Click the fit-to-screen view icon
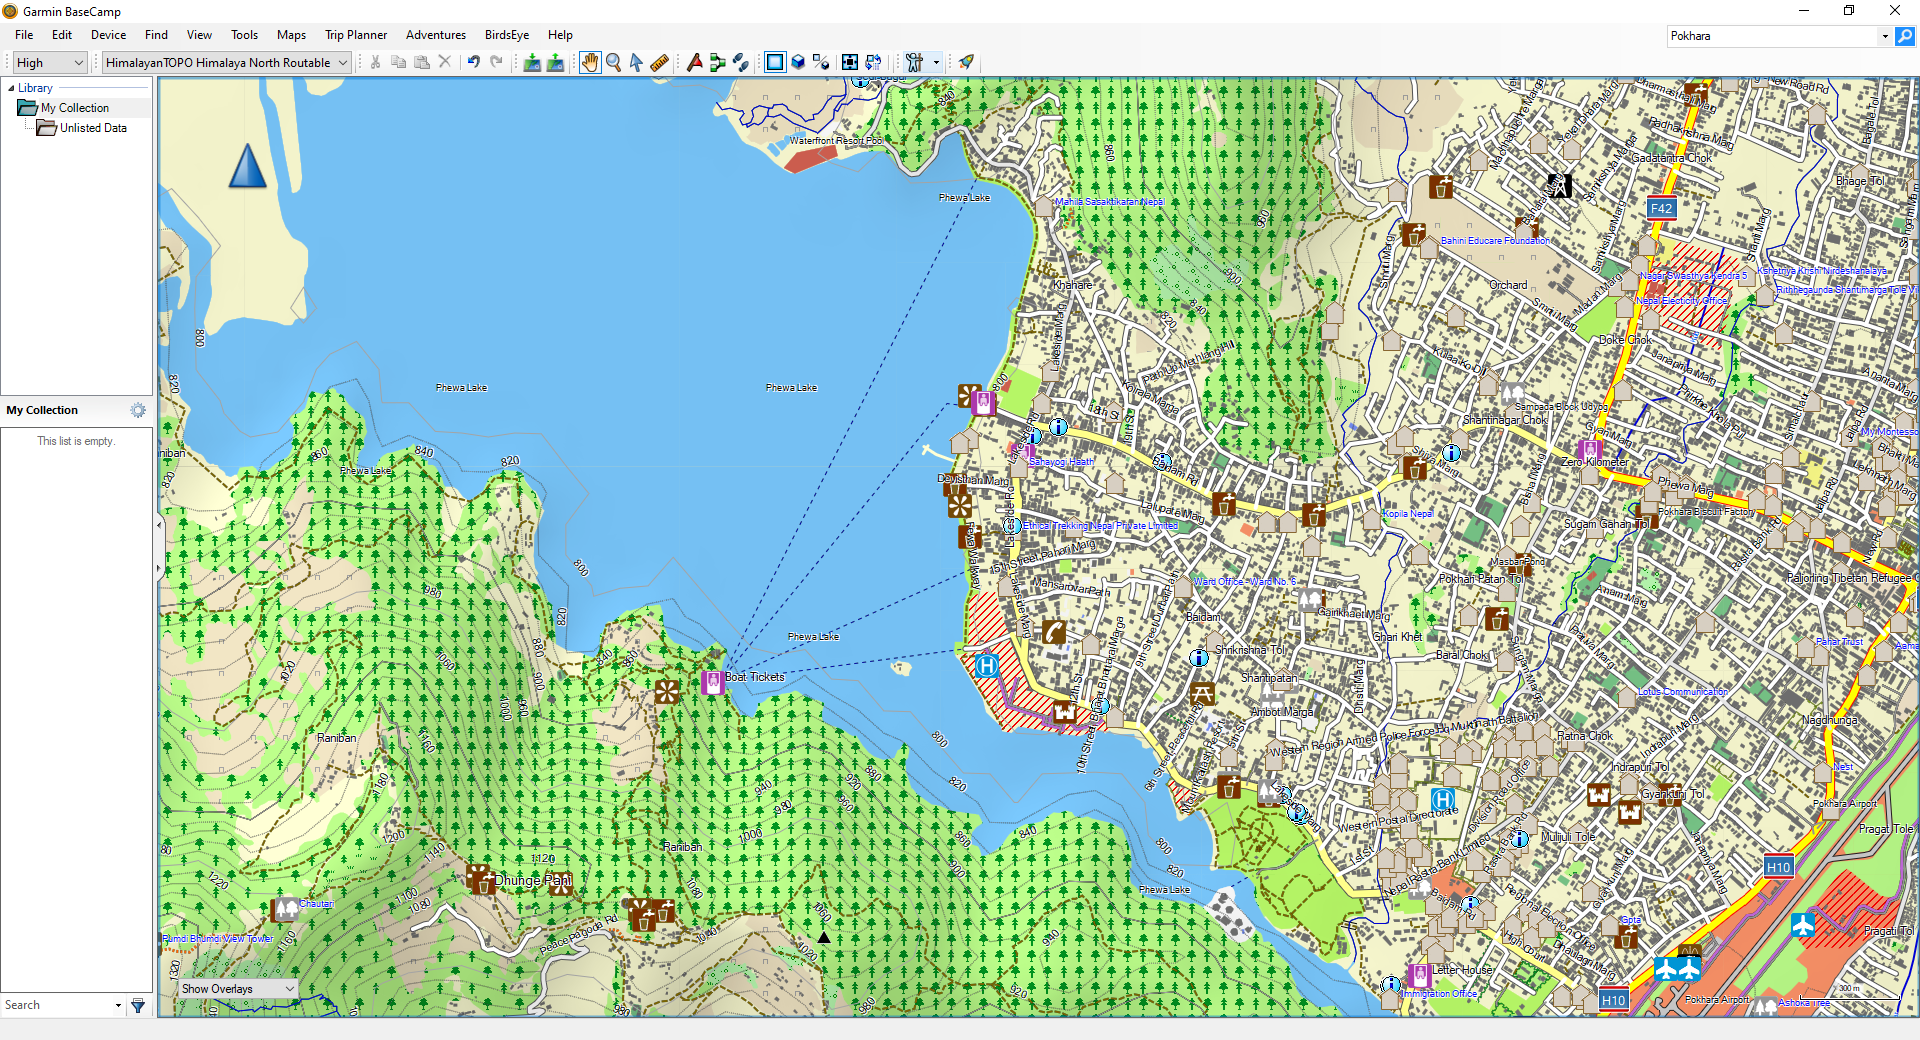 [x=850, y=62]
